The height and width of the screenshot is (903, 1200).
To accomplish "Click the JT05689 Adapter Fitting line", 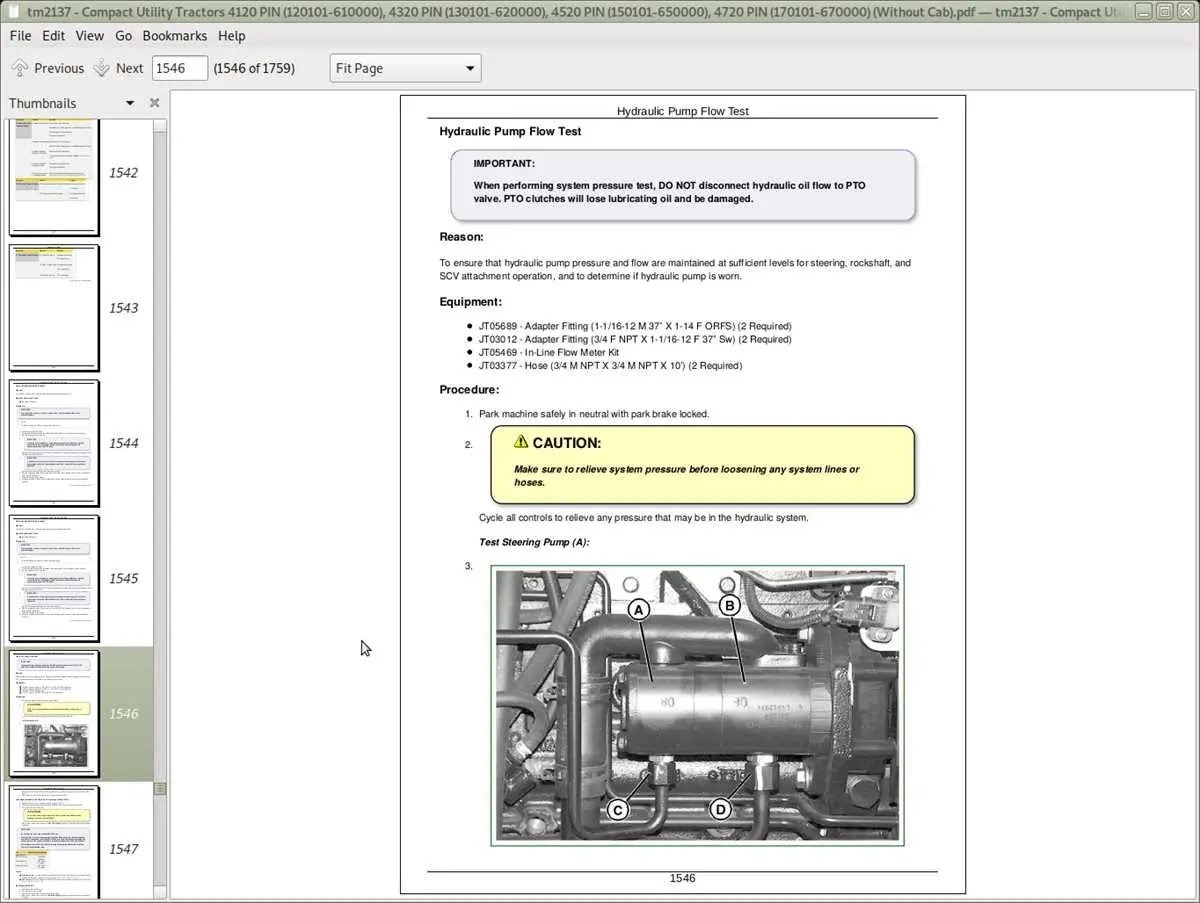I will pos(634,326).
